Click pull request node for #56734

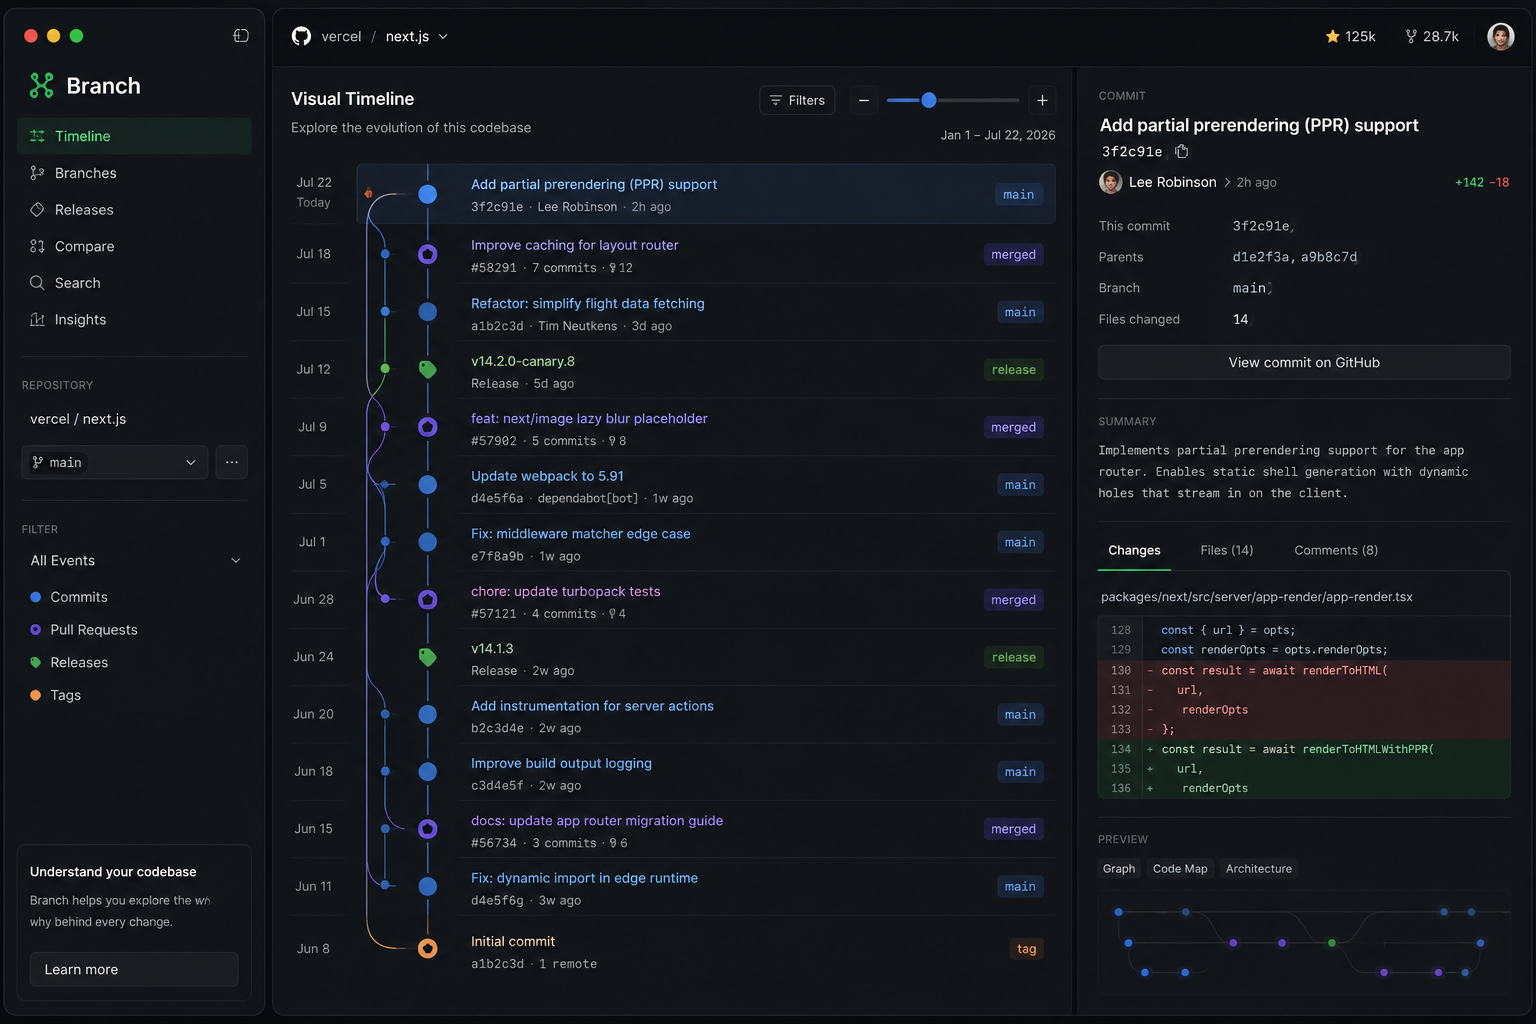click(x=427, y=829)
